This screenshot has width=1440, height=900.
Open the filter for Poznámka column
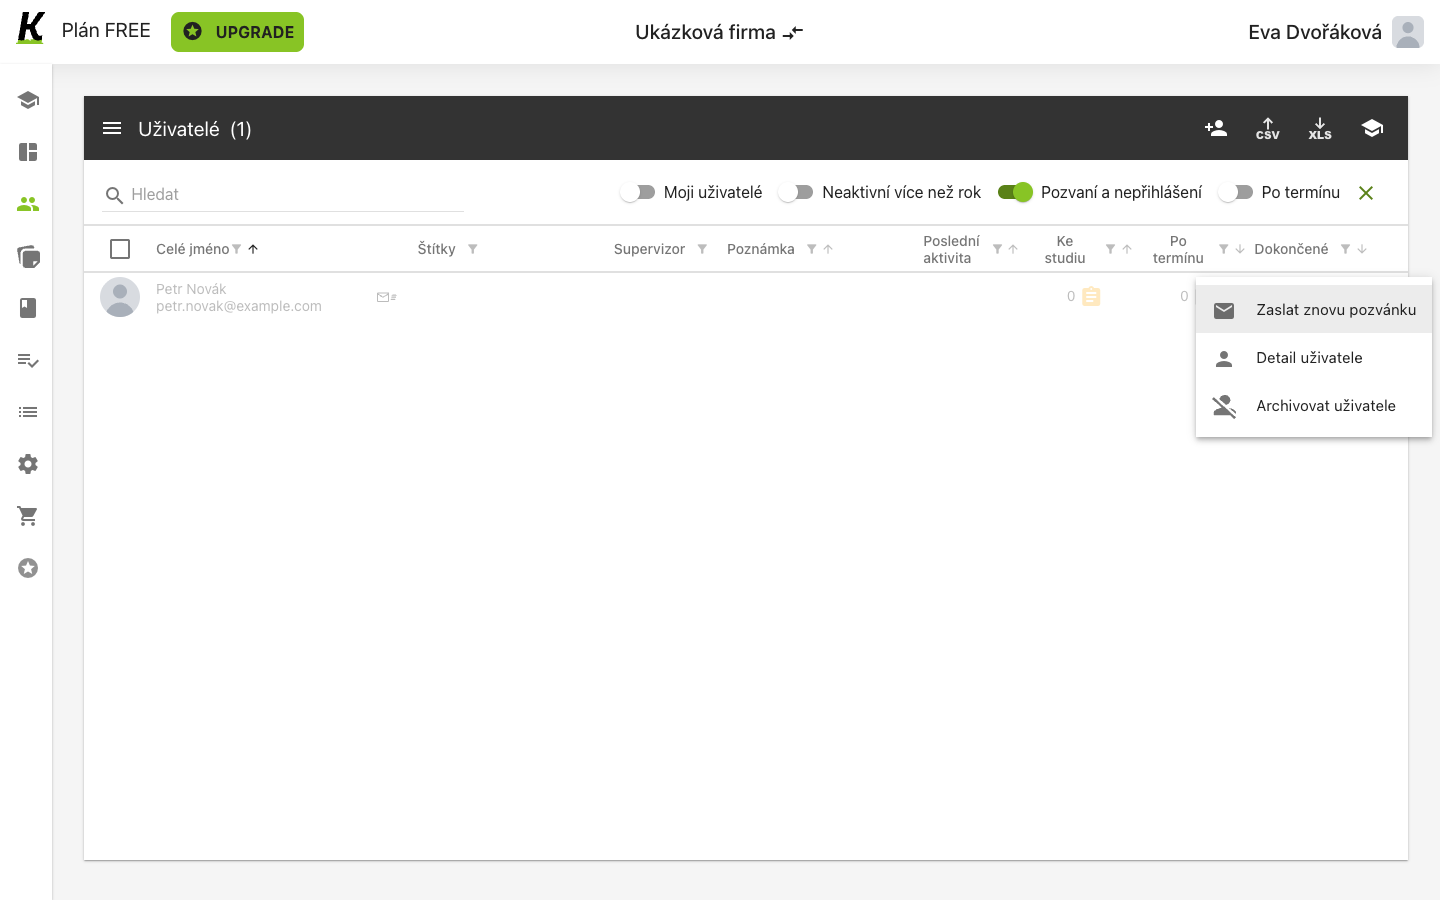(x=811, y=249)
